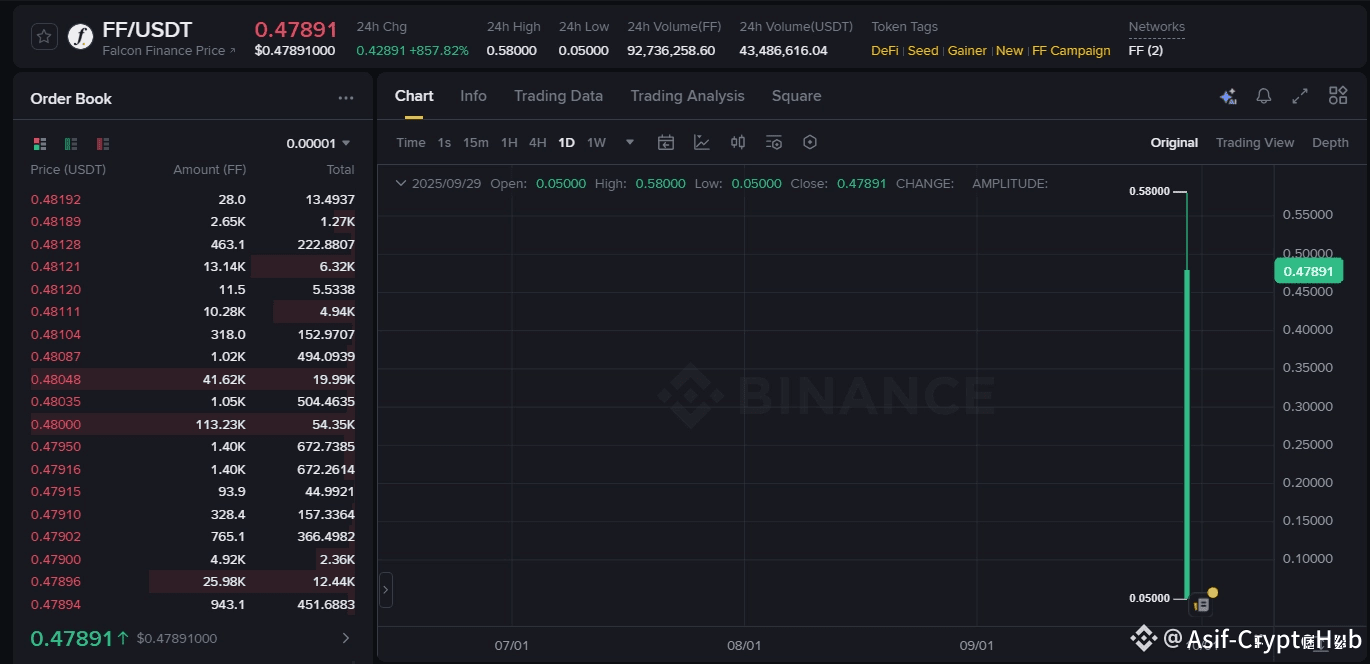Screen dimensions: 1370x664
Task: Click the 0.48000 sell order row
Action: coord(192,424)
